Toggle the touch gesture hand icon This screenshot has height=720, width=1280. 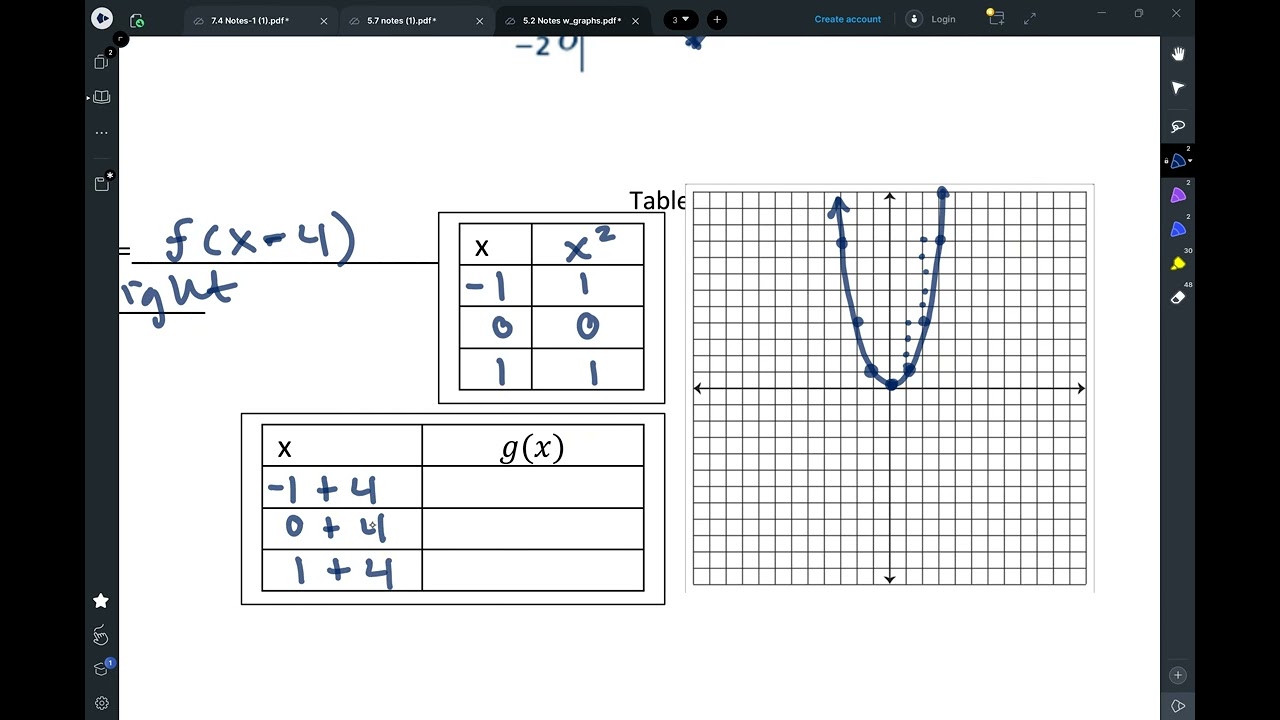coord(101,635)
